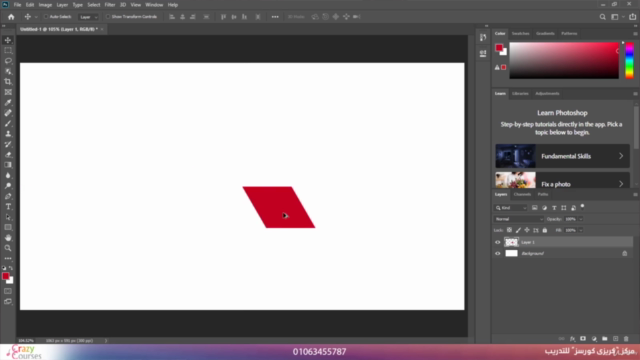
Task: Select the History Brush tool
Action: 8,144
